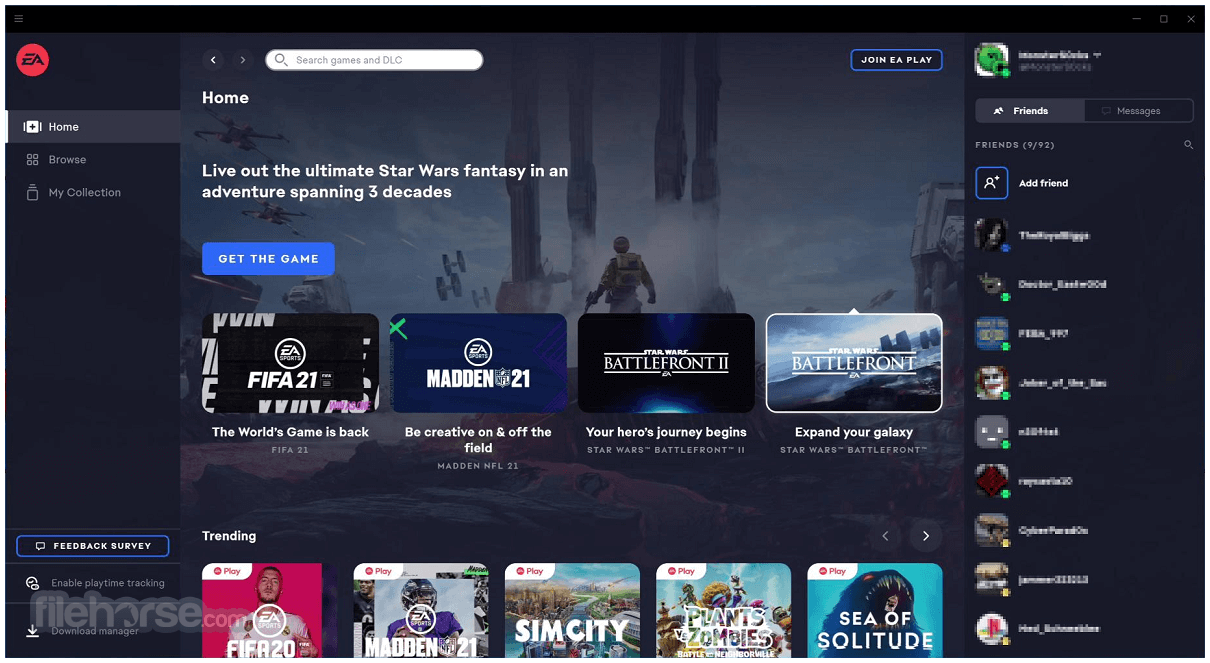
Task: Click "Be creative on & off the field" caption
Action: point(478,440)
